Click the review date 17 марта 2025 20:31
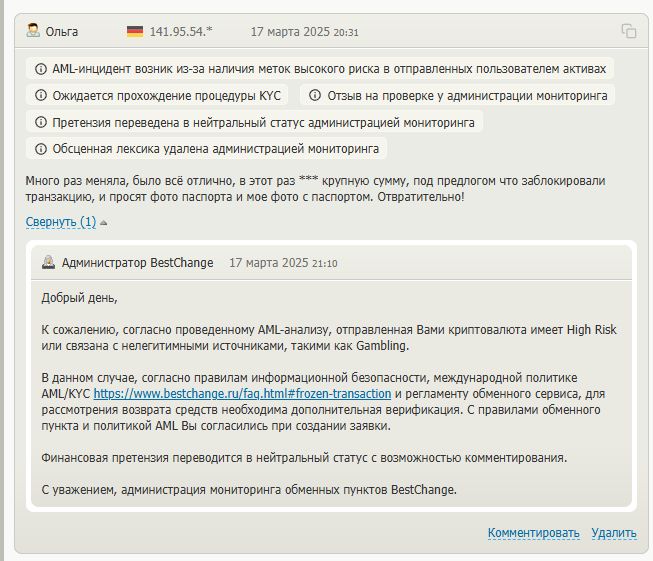 304,31
